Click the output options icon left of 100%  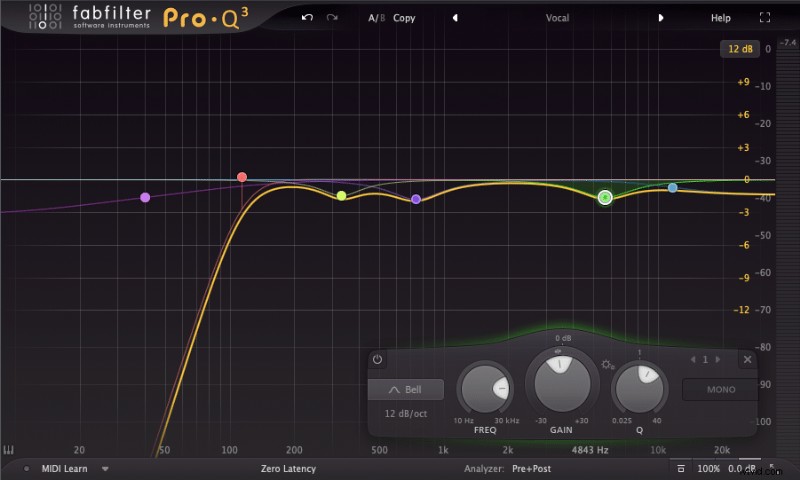[681, 468]
